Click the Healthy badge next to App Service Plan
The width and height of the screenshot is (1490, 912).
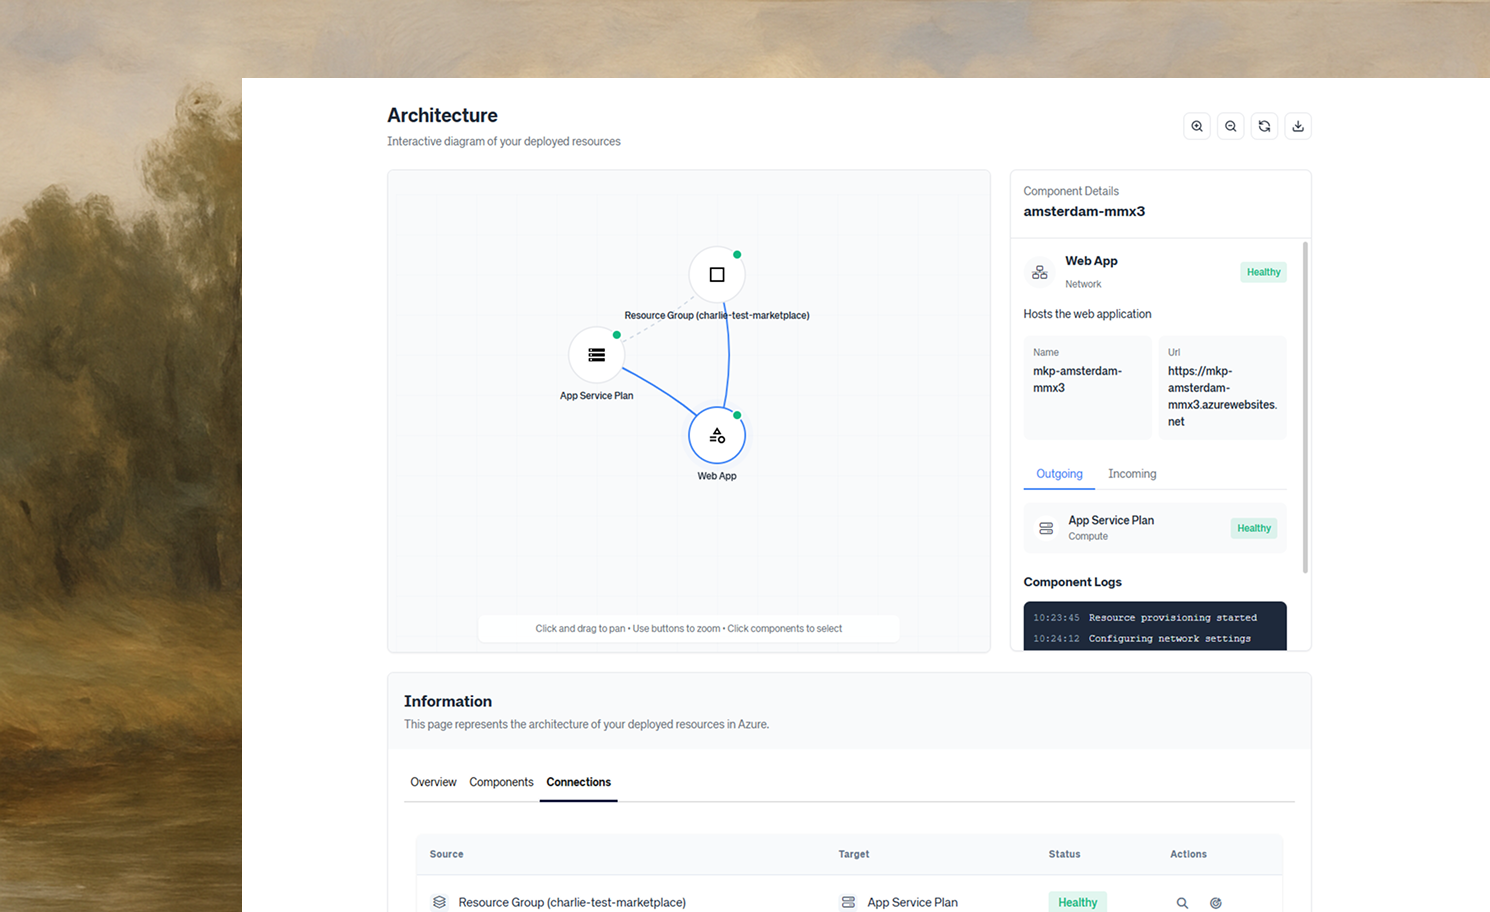click(x=1253, y=528)
